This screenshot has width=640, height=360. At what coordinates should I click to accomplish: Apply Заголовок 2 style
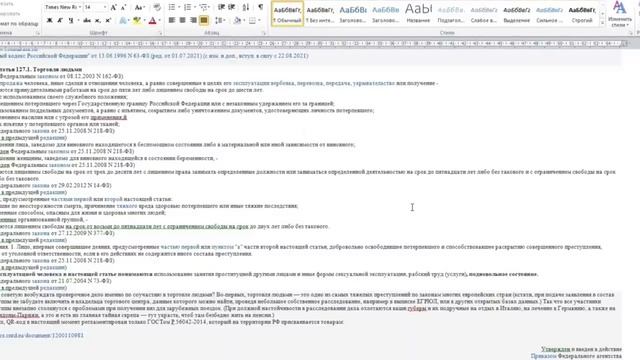(x=385, y=14)
